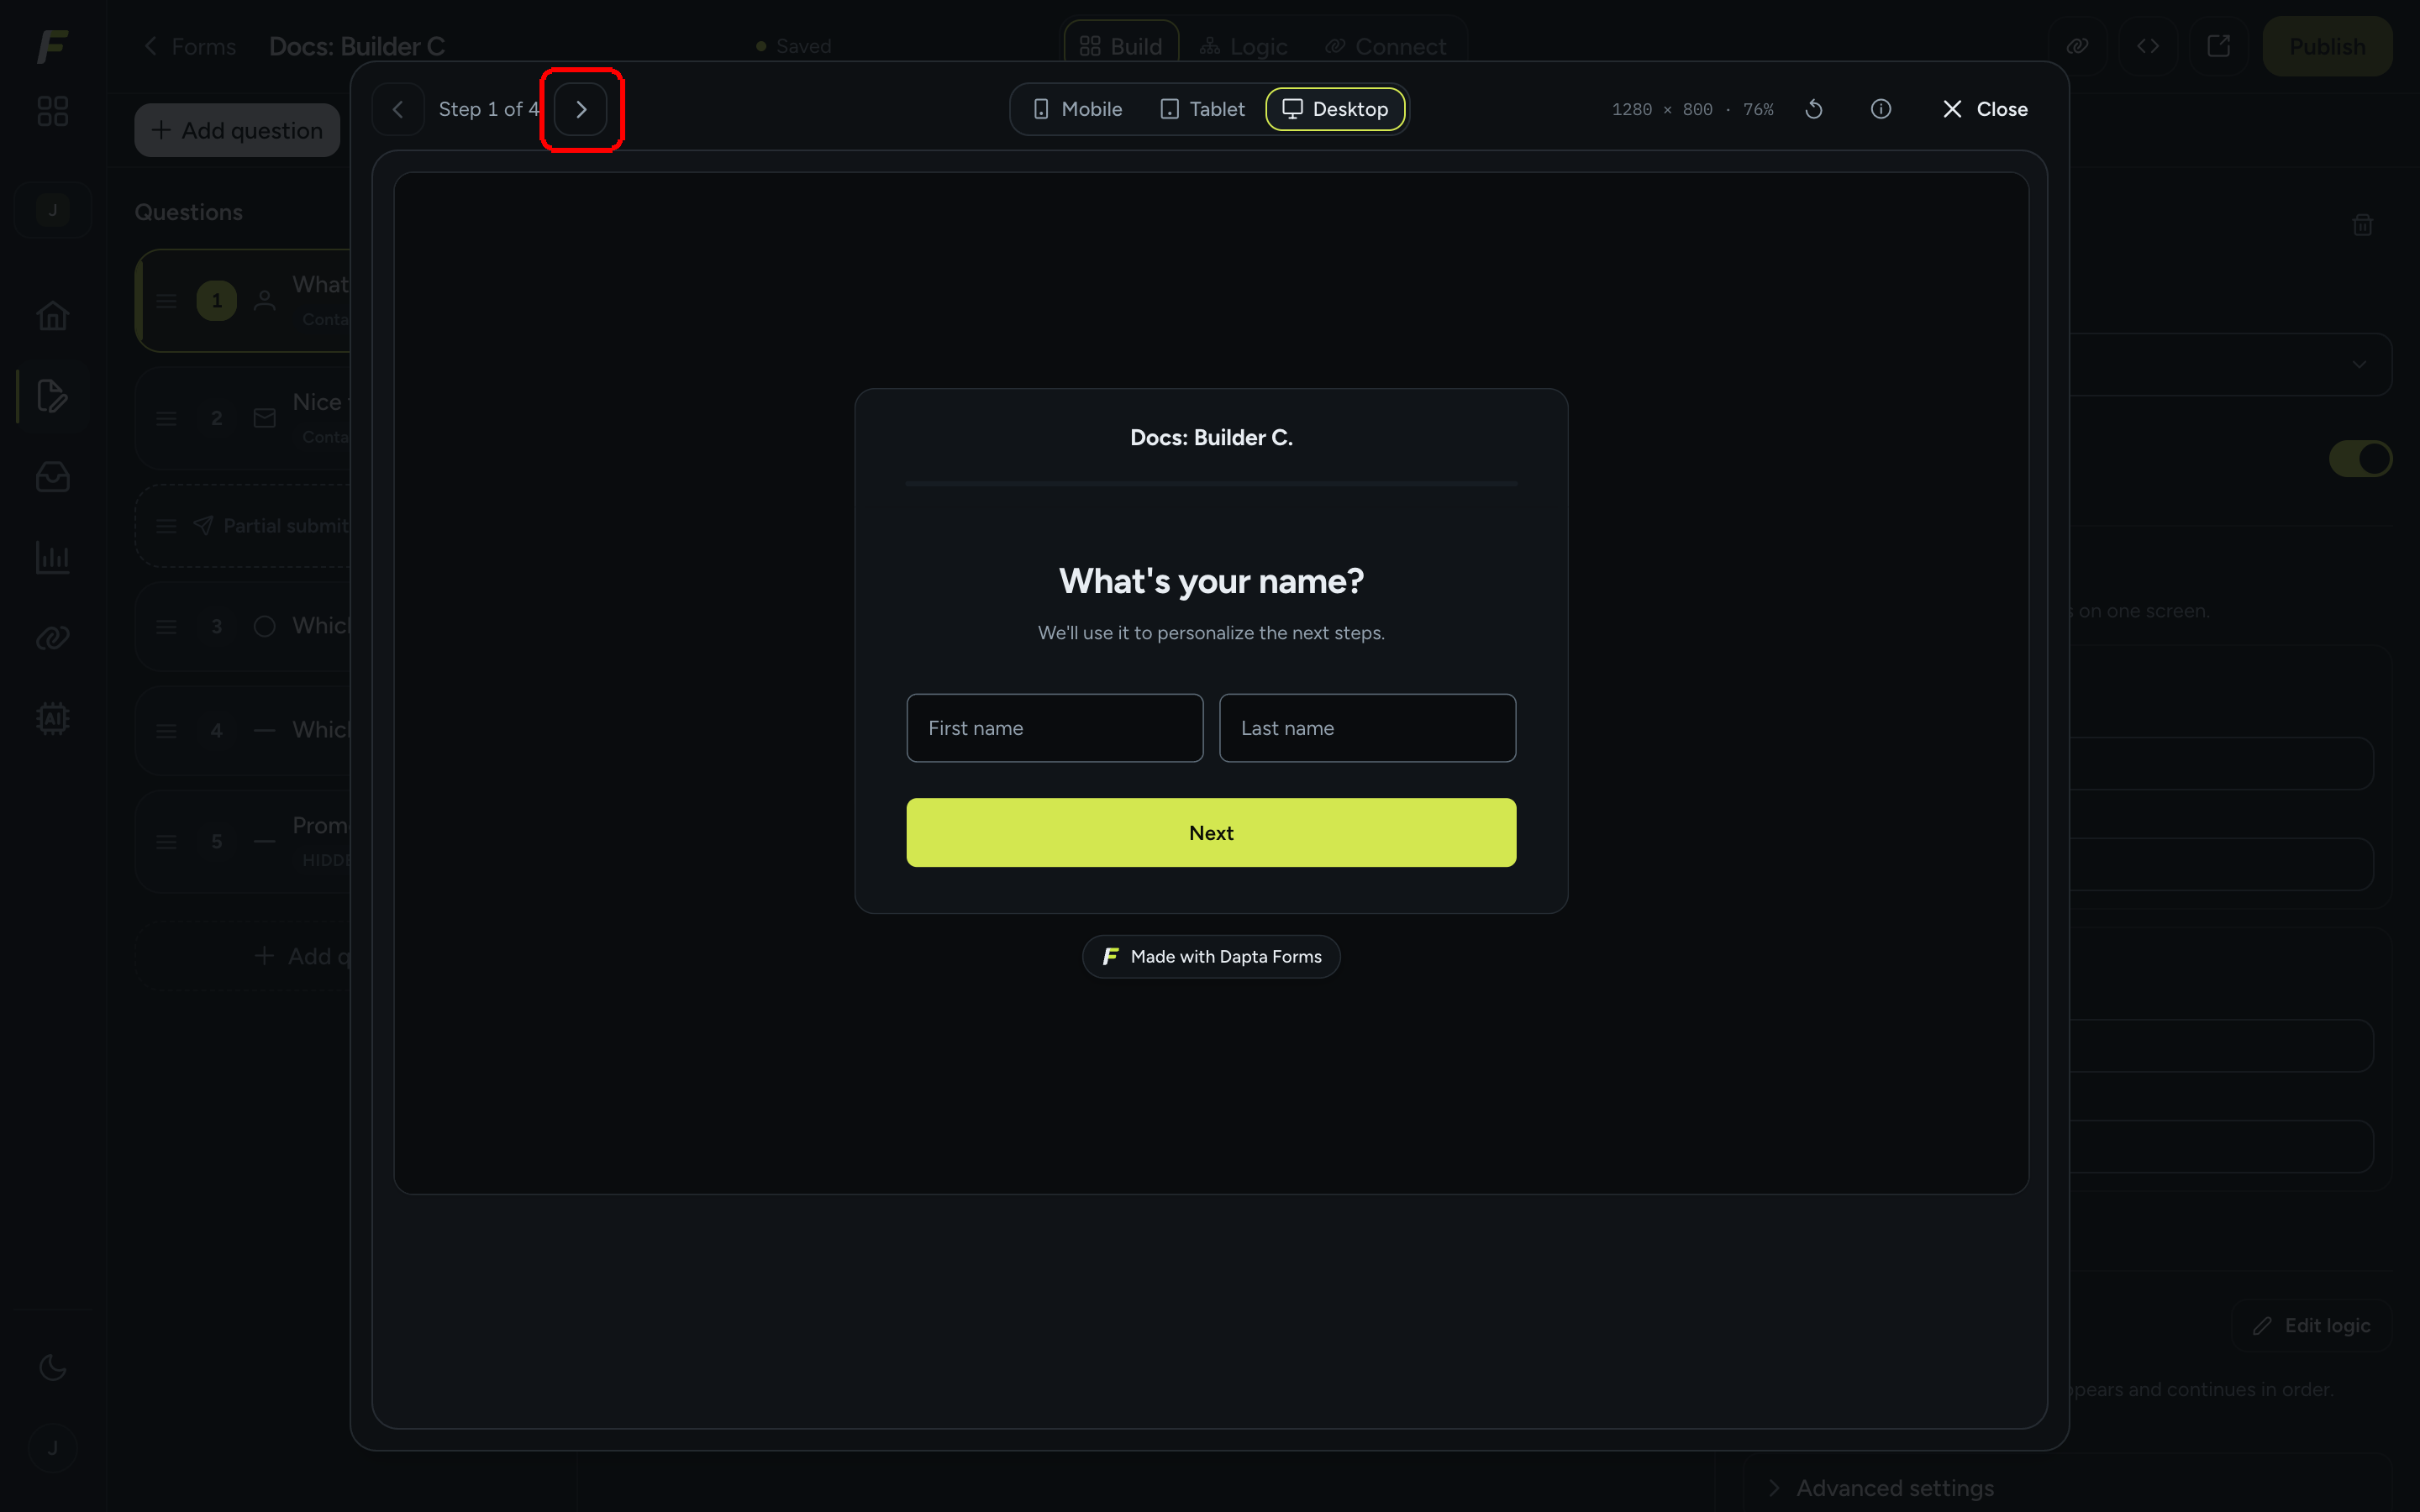Viewport: 2420px width, 1512px height.
Task: Open the Analytics chart icon in sidebar
Action: coord(53,557)
